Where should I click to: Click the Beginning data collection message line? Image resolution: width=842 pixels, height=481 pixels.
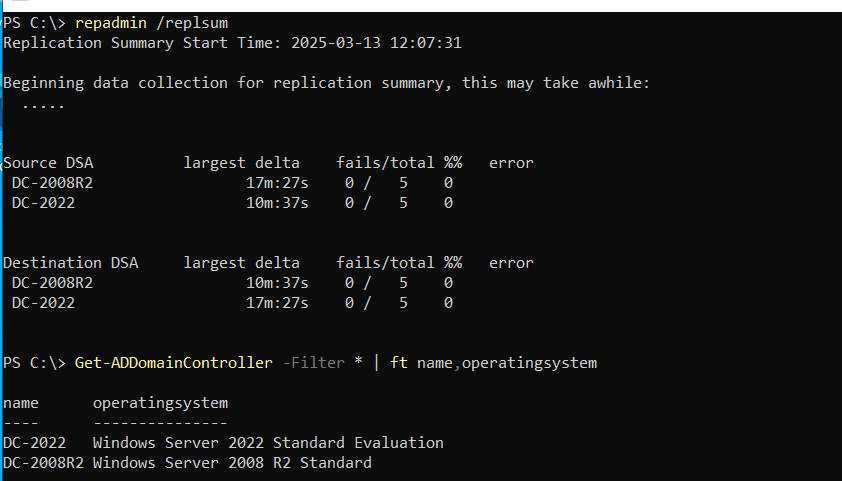point(326,83)
